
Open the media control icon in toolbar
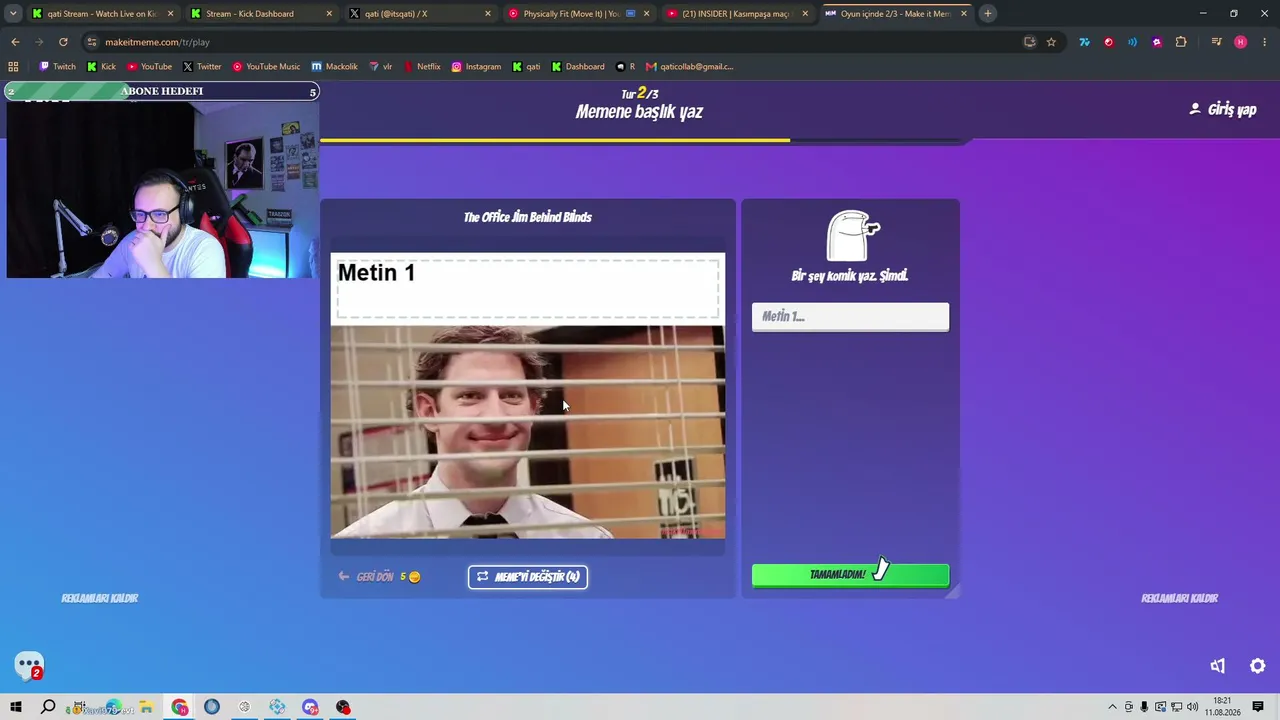point(1217,42)
